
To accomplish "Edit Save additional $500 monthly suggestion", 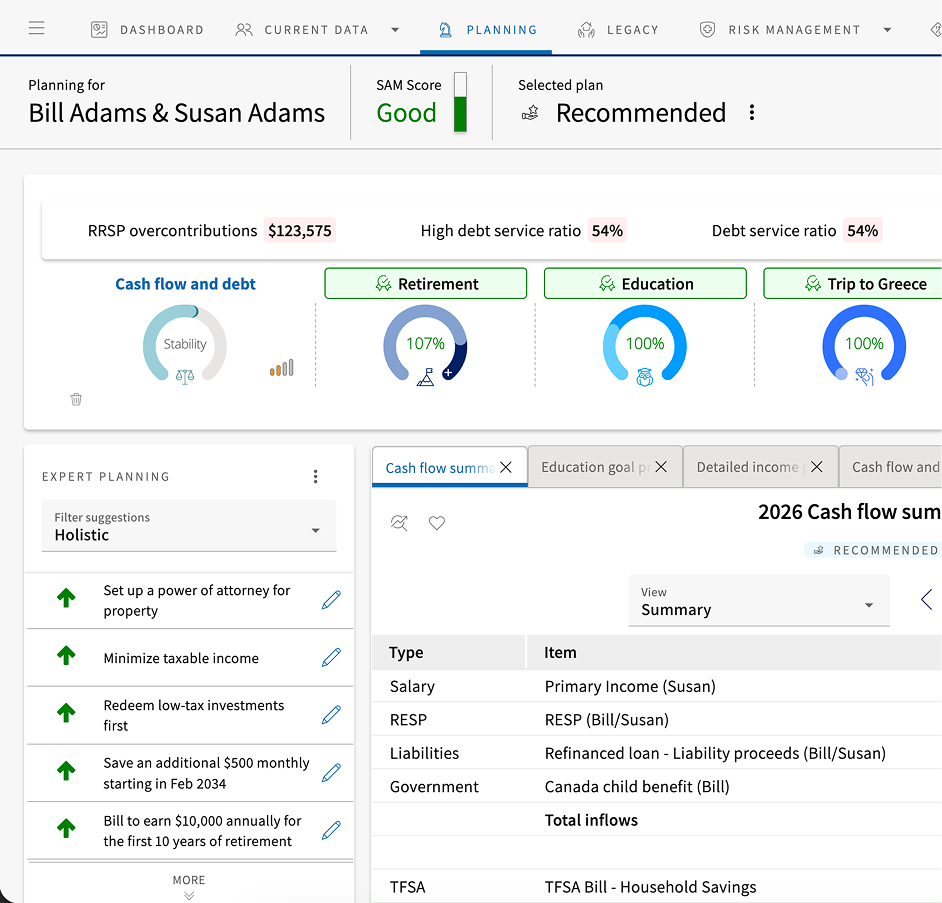I will (x=332, y=773).
